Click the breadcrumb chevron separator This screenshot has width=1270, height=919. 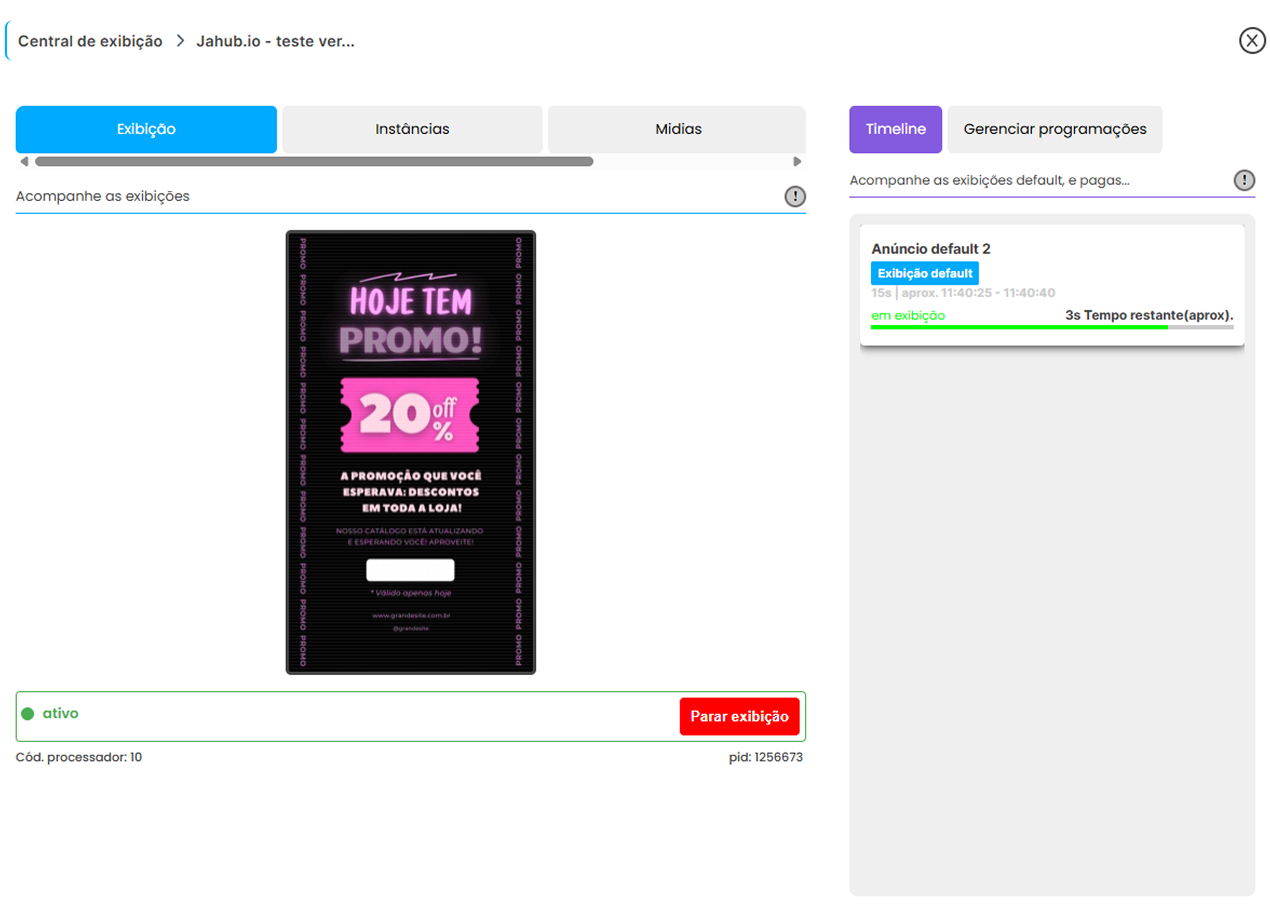pyautogui.click(x=180, y=41)
